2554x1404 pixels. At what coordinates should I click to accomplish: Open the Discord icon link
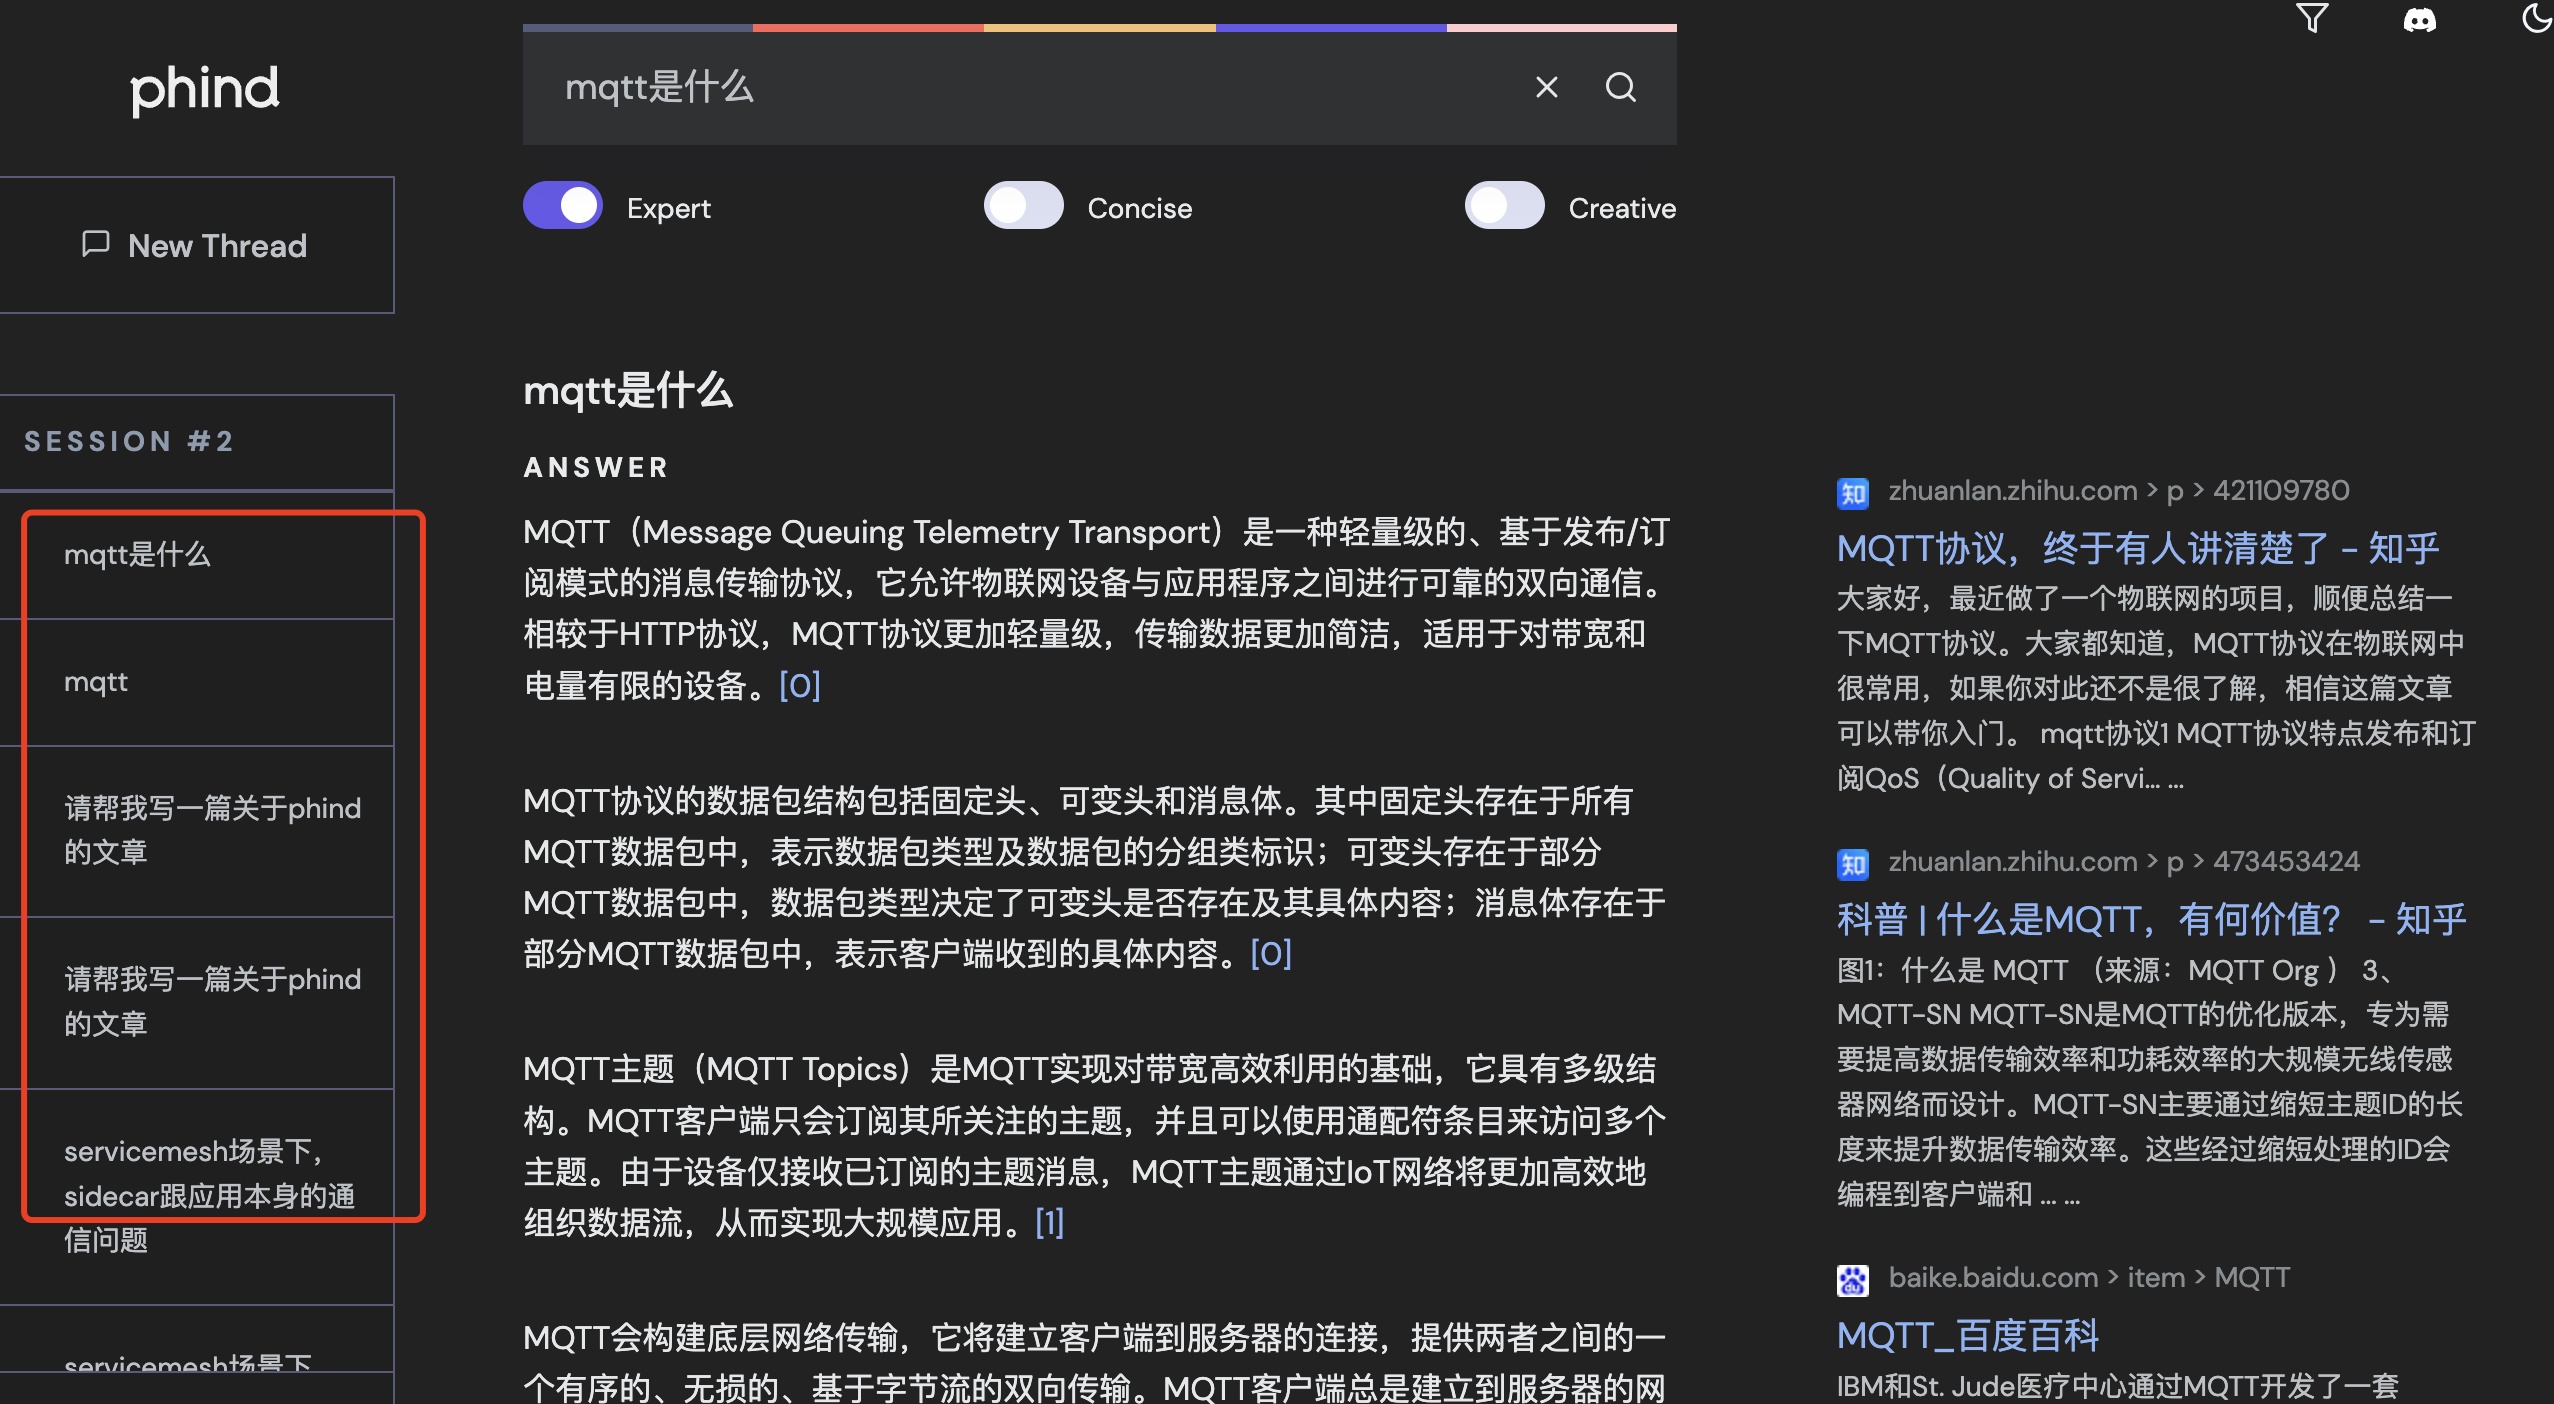click(x=2420, y=20)
